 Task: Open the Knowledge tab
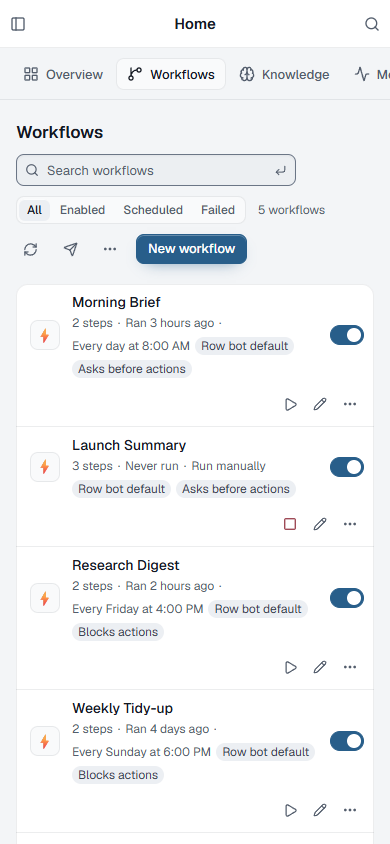pyautogui.click(x=284, y=74)
